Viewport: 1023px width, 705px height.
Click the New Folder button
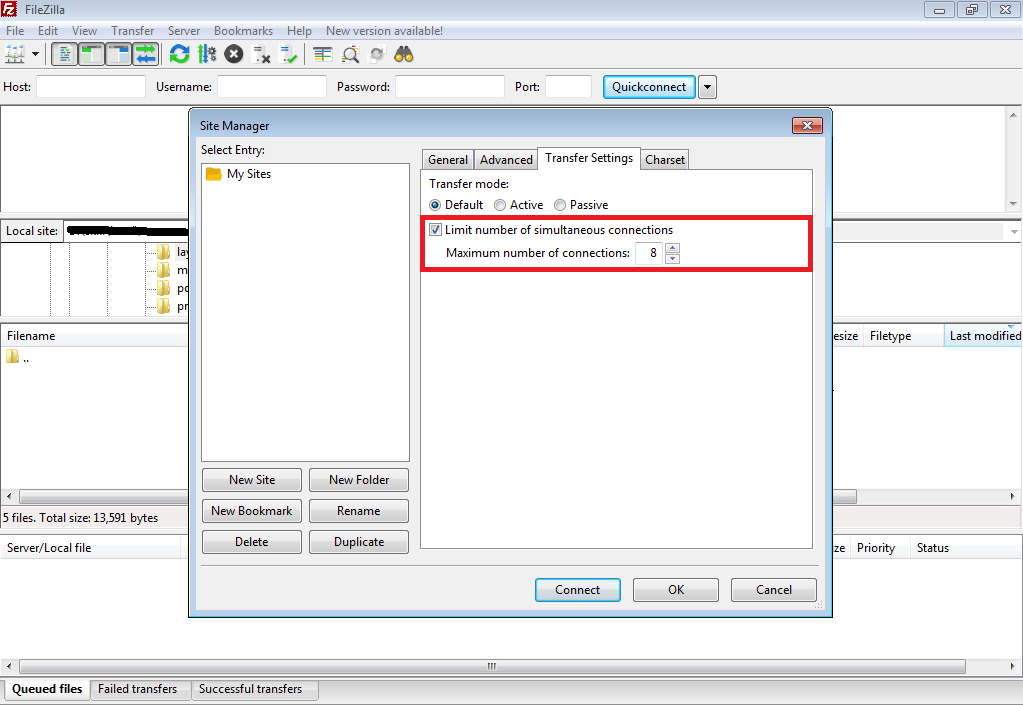pos(359,480)
